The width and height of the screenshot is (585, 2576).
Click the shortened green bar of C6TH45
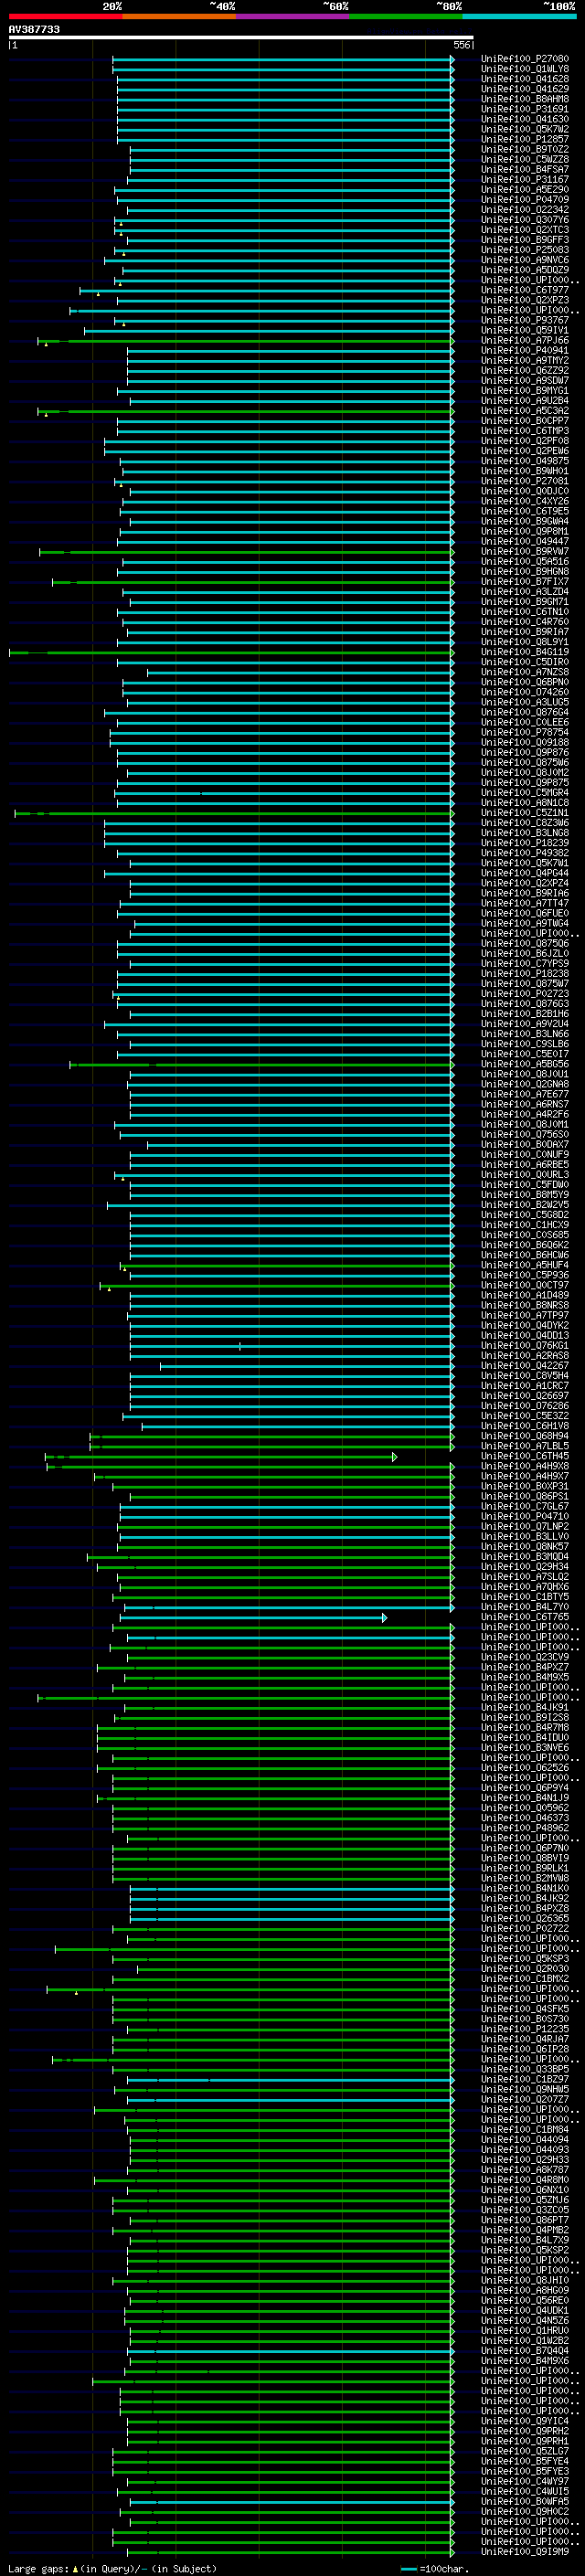click(221, 1457)
